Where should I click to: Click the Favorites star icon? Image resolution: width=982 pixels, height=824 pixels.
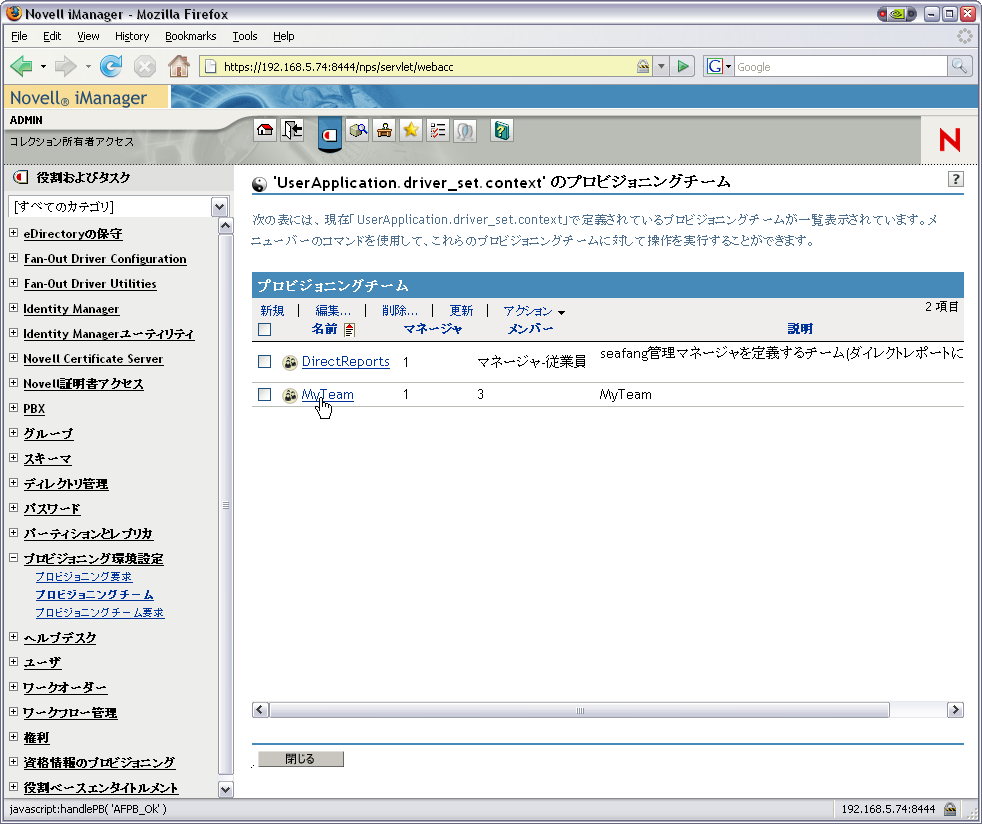(x=411, y=130)
